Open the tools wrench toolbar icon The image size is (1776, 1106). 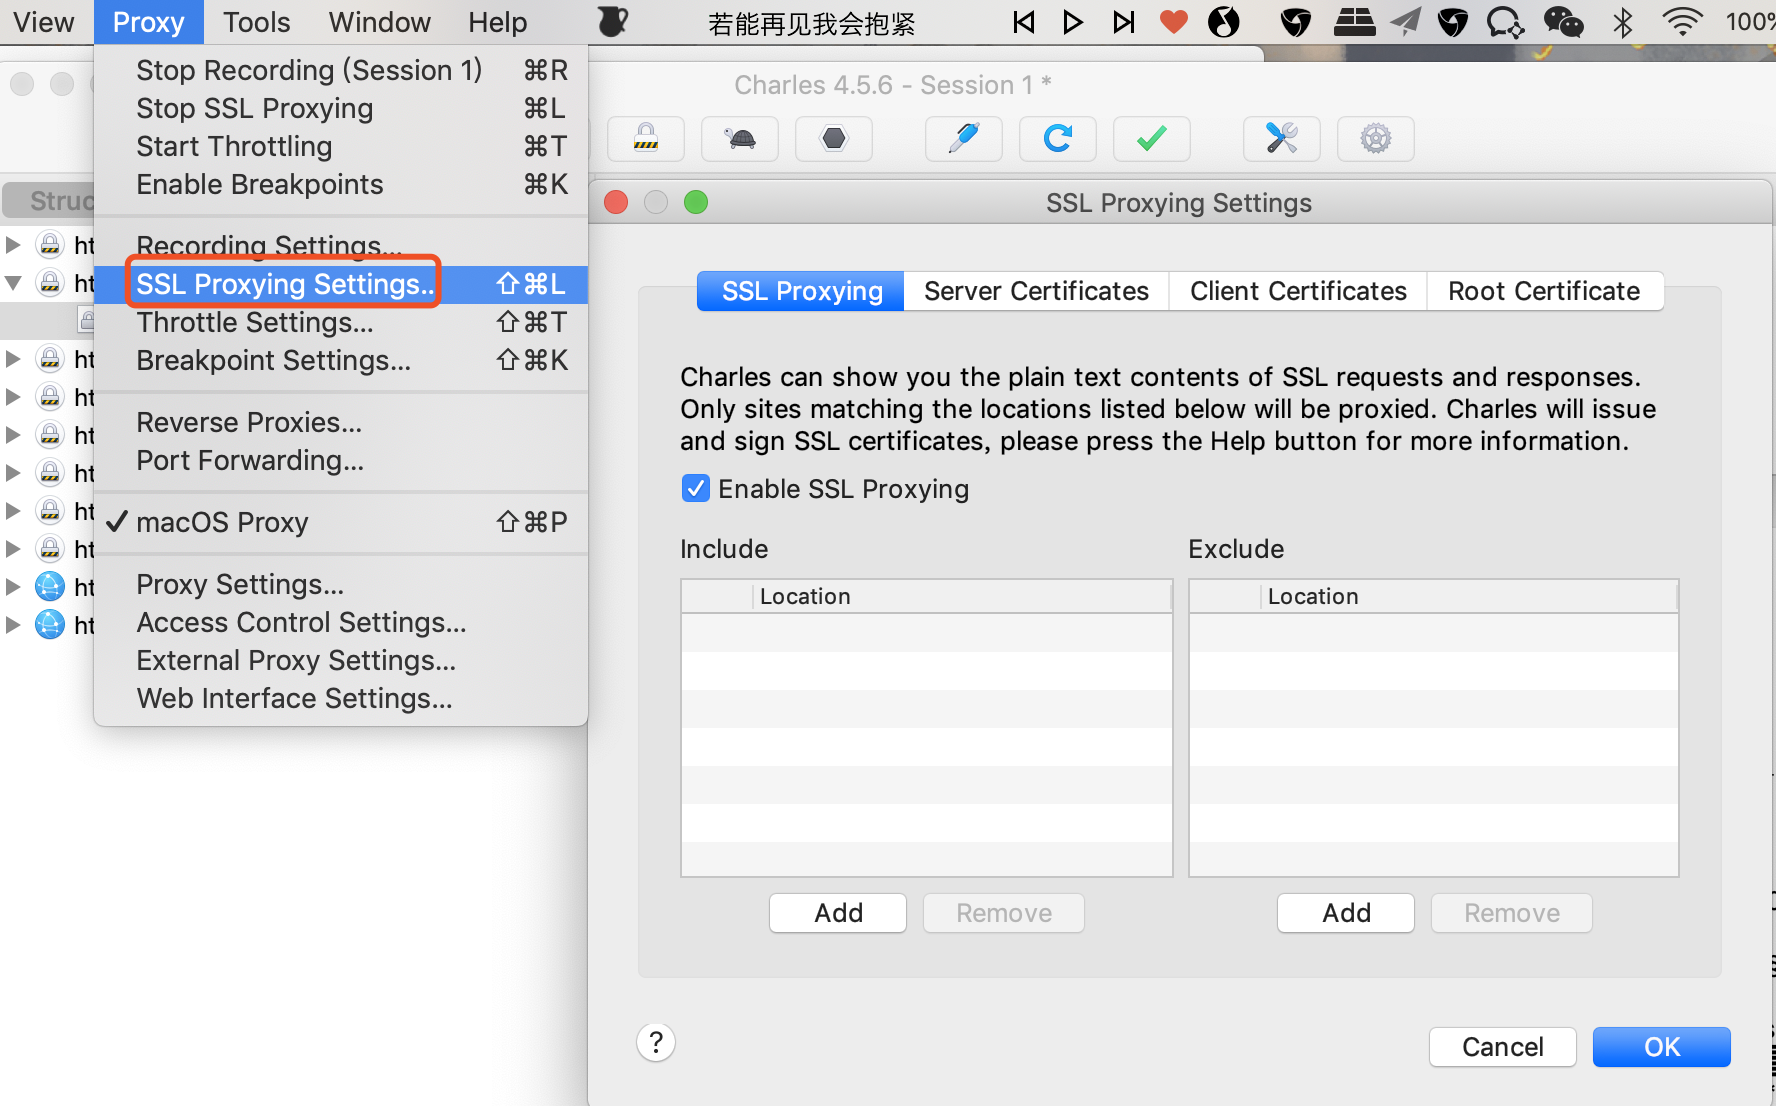coord(1282,138)
